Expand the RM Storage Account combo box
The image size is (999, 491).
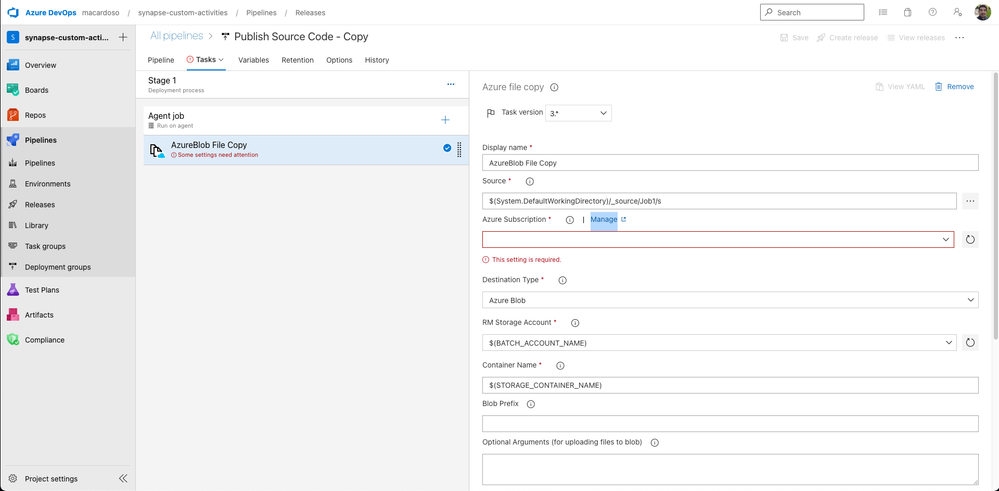point(719,343)
